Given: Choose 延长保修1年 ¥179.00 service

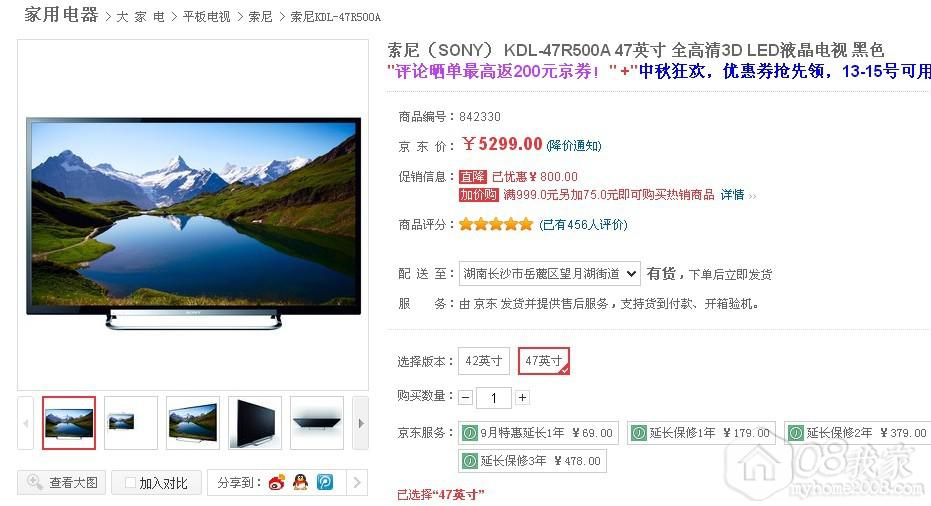Looking at the screenshot, I should coord(701,433).
